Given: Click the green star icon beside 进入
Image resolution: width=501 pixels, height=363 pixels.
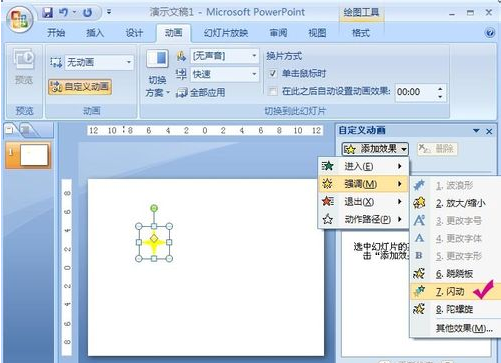Looking at the screenshot, I should (328, 166).
